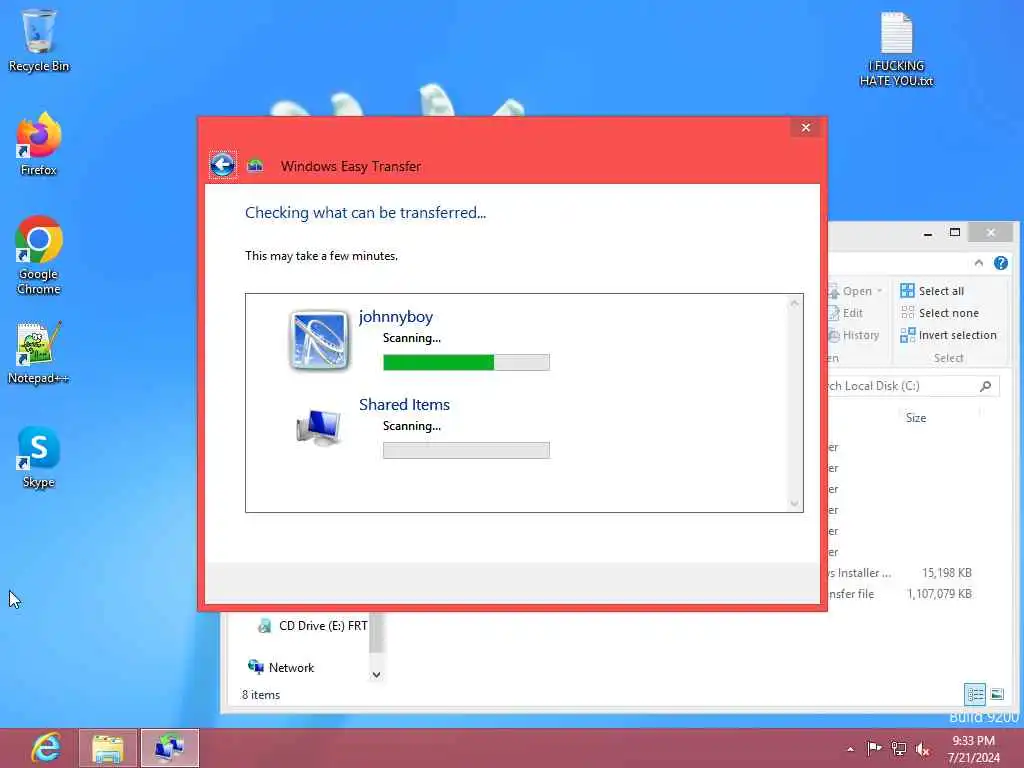Click the search magnifier icon in Explorer

click(x=985, y=386)
